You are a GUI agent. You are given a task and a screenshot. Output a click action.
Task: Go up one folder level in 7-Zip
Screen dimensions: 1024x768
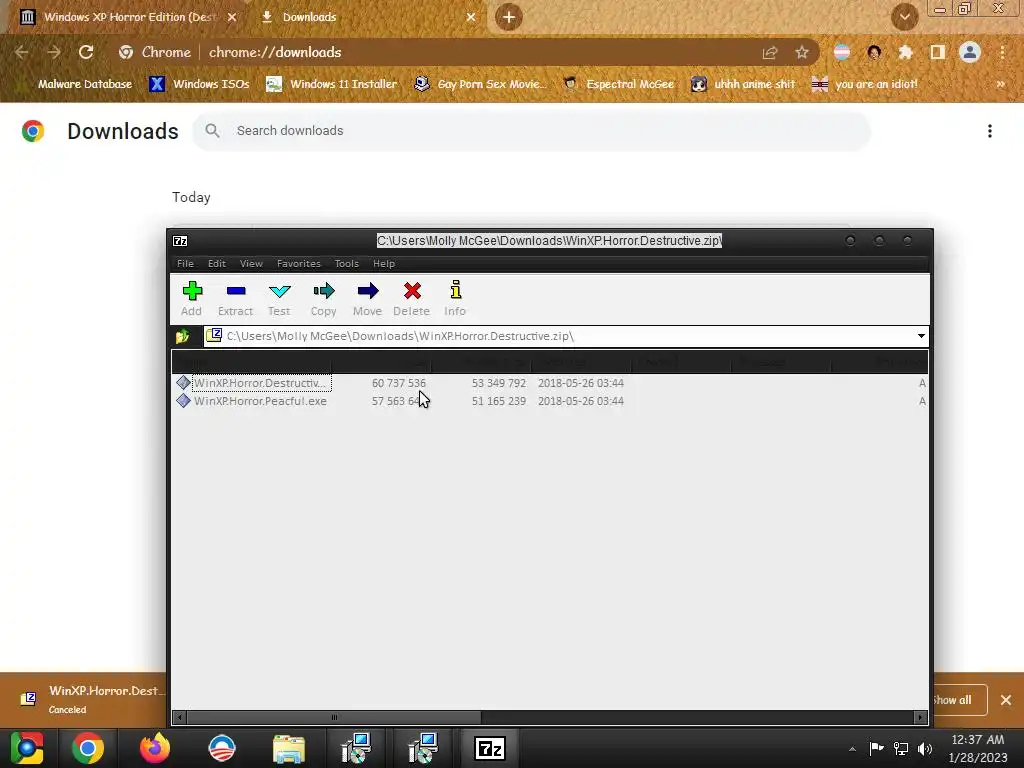click(182, 336)
